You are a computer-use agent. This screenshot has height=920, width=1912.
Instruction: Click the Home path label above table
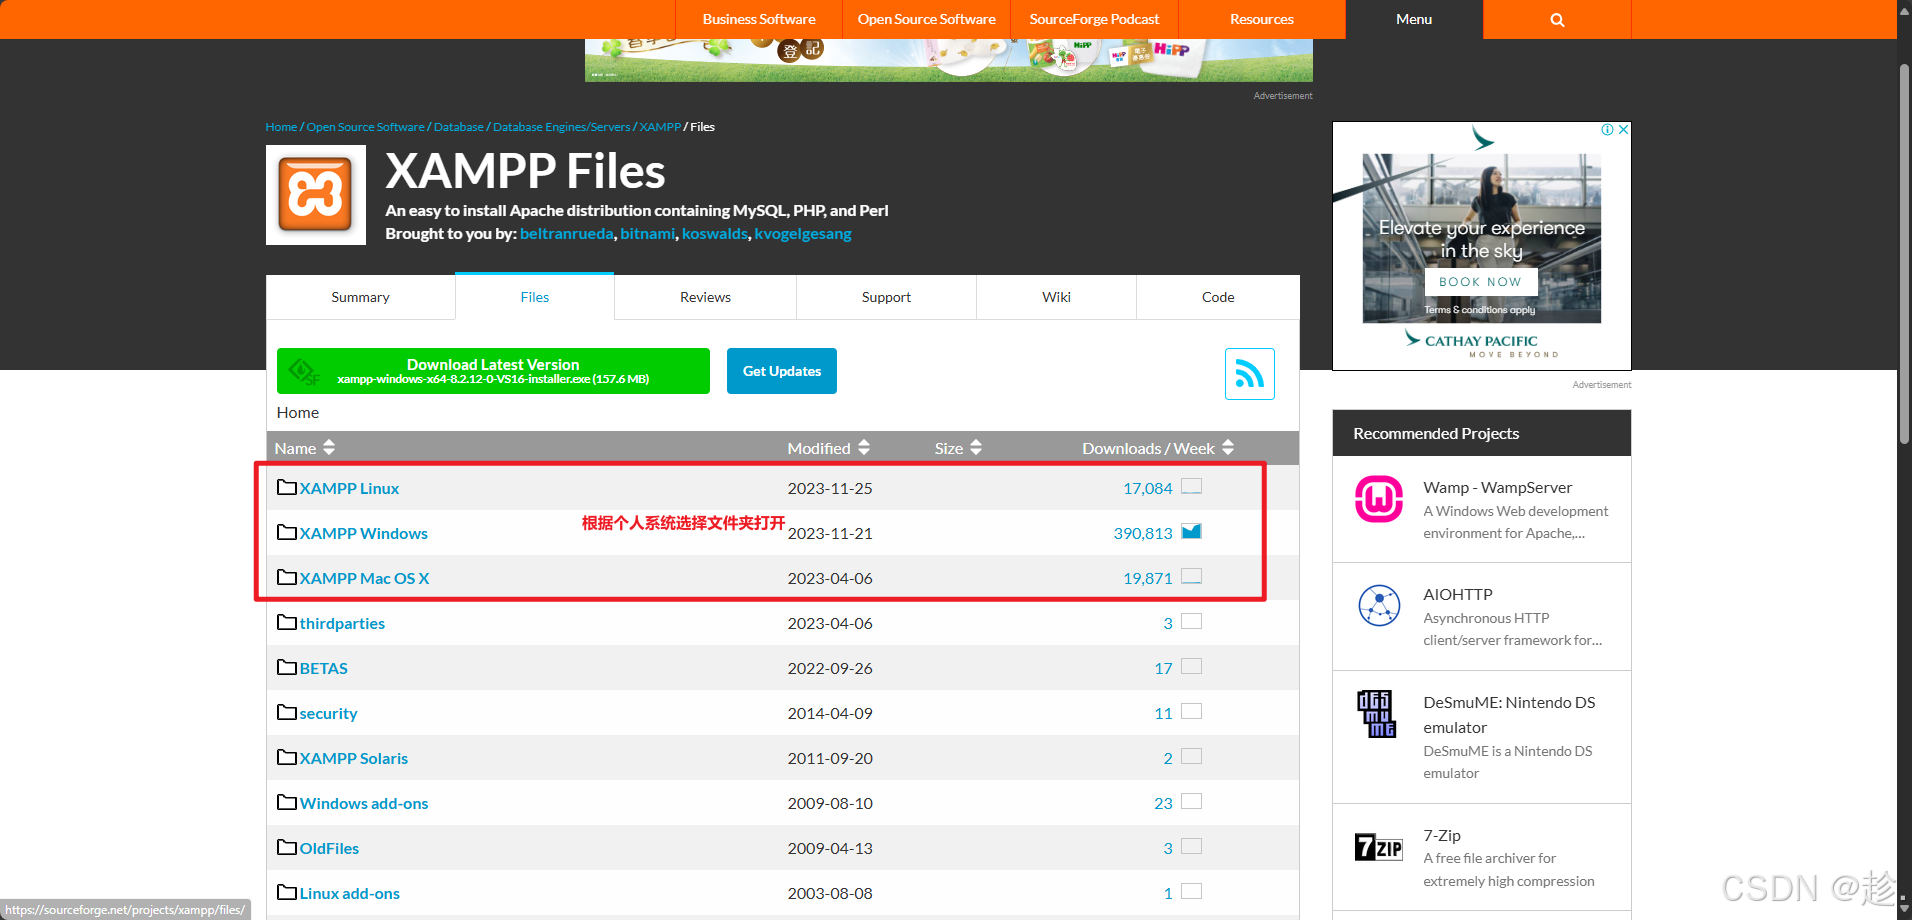[x=298, y=412]
